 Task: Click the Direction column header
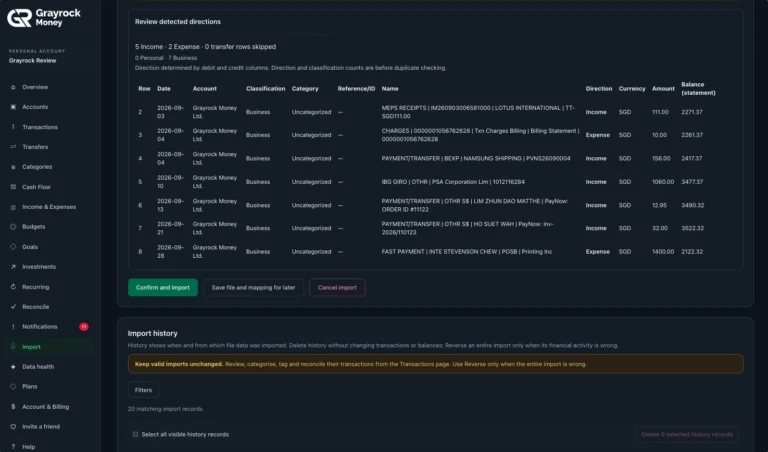599,89
